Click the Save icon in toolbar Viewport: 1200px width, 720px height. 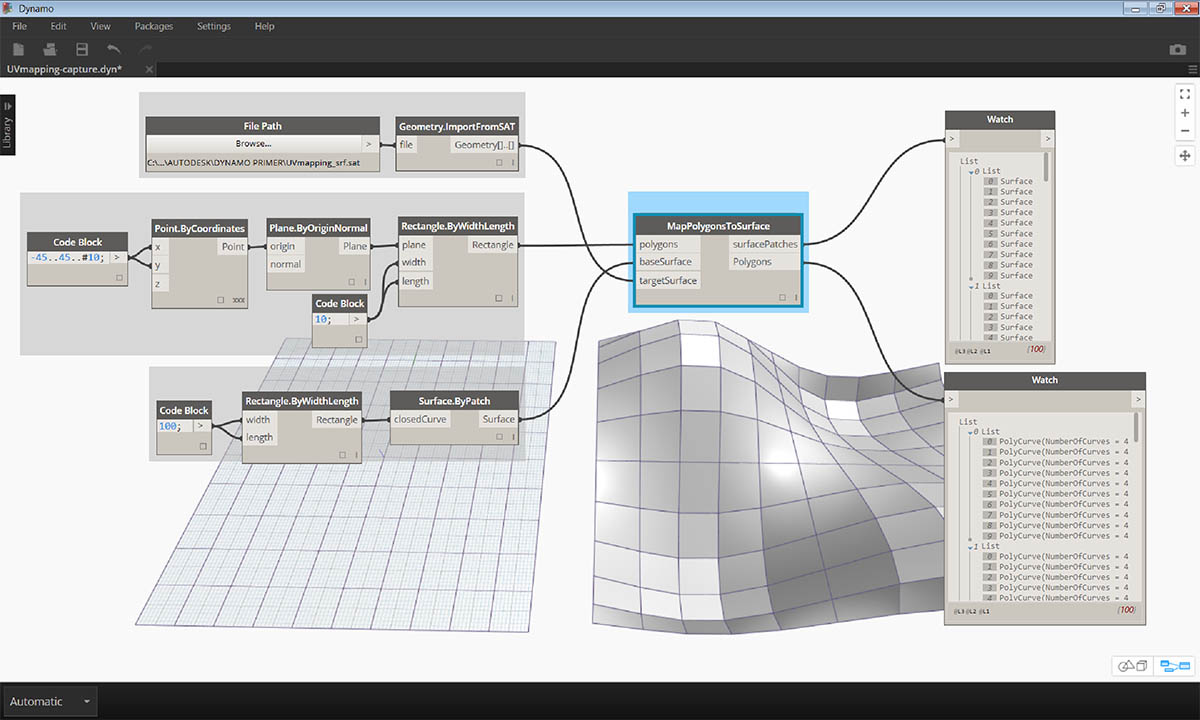(x=82, y=49)
